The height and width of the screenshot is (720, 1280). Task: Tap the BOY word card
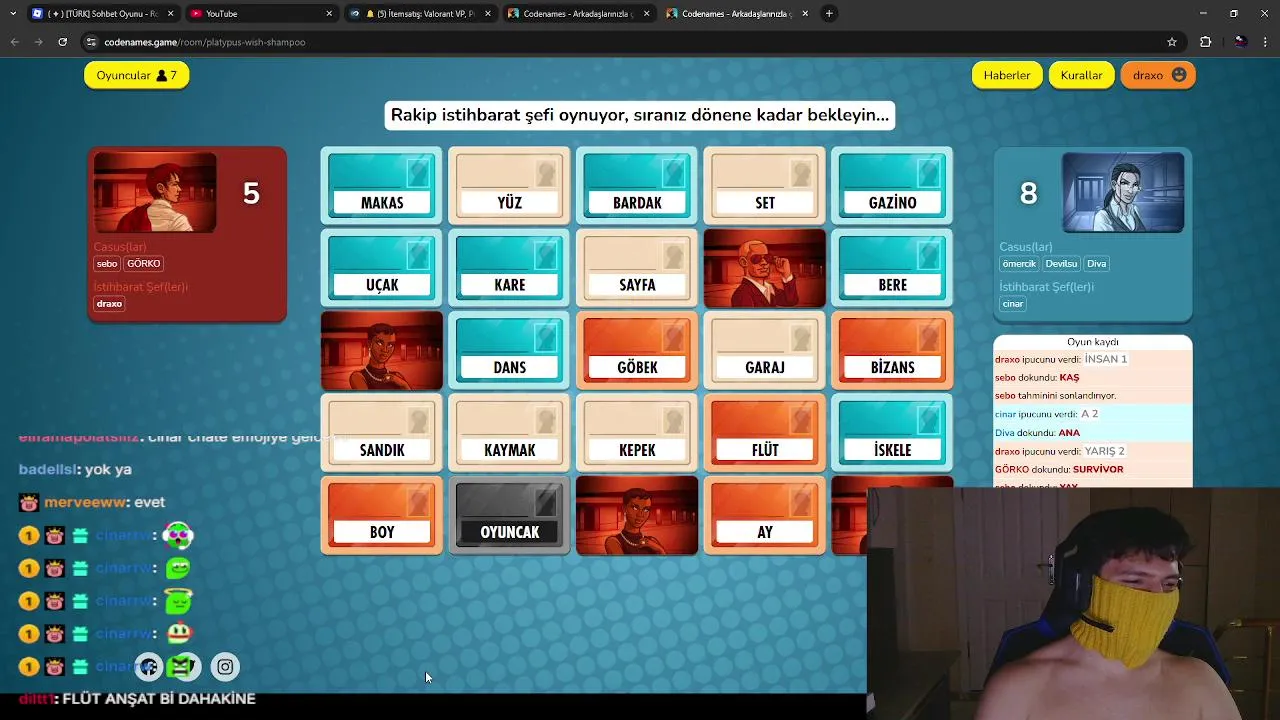382,515
